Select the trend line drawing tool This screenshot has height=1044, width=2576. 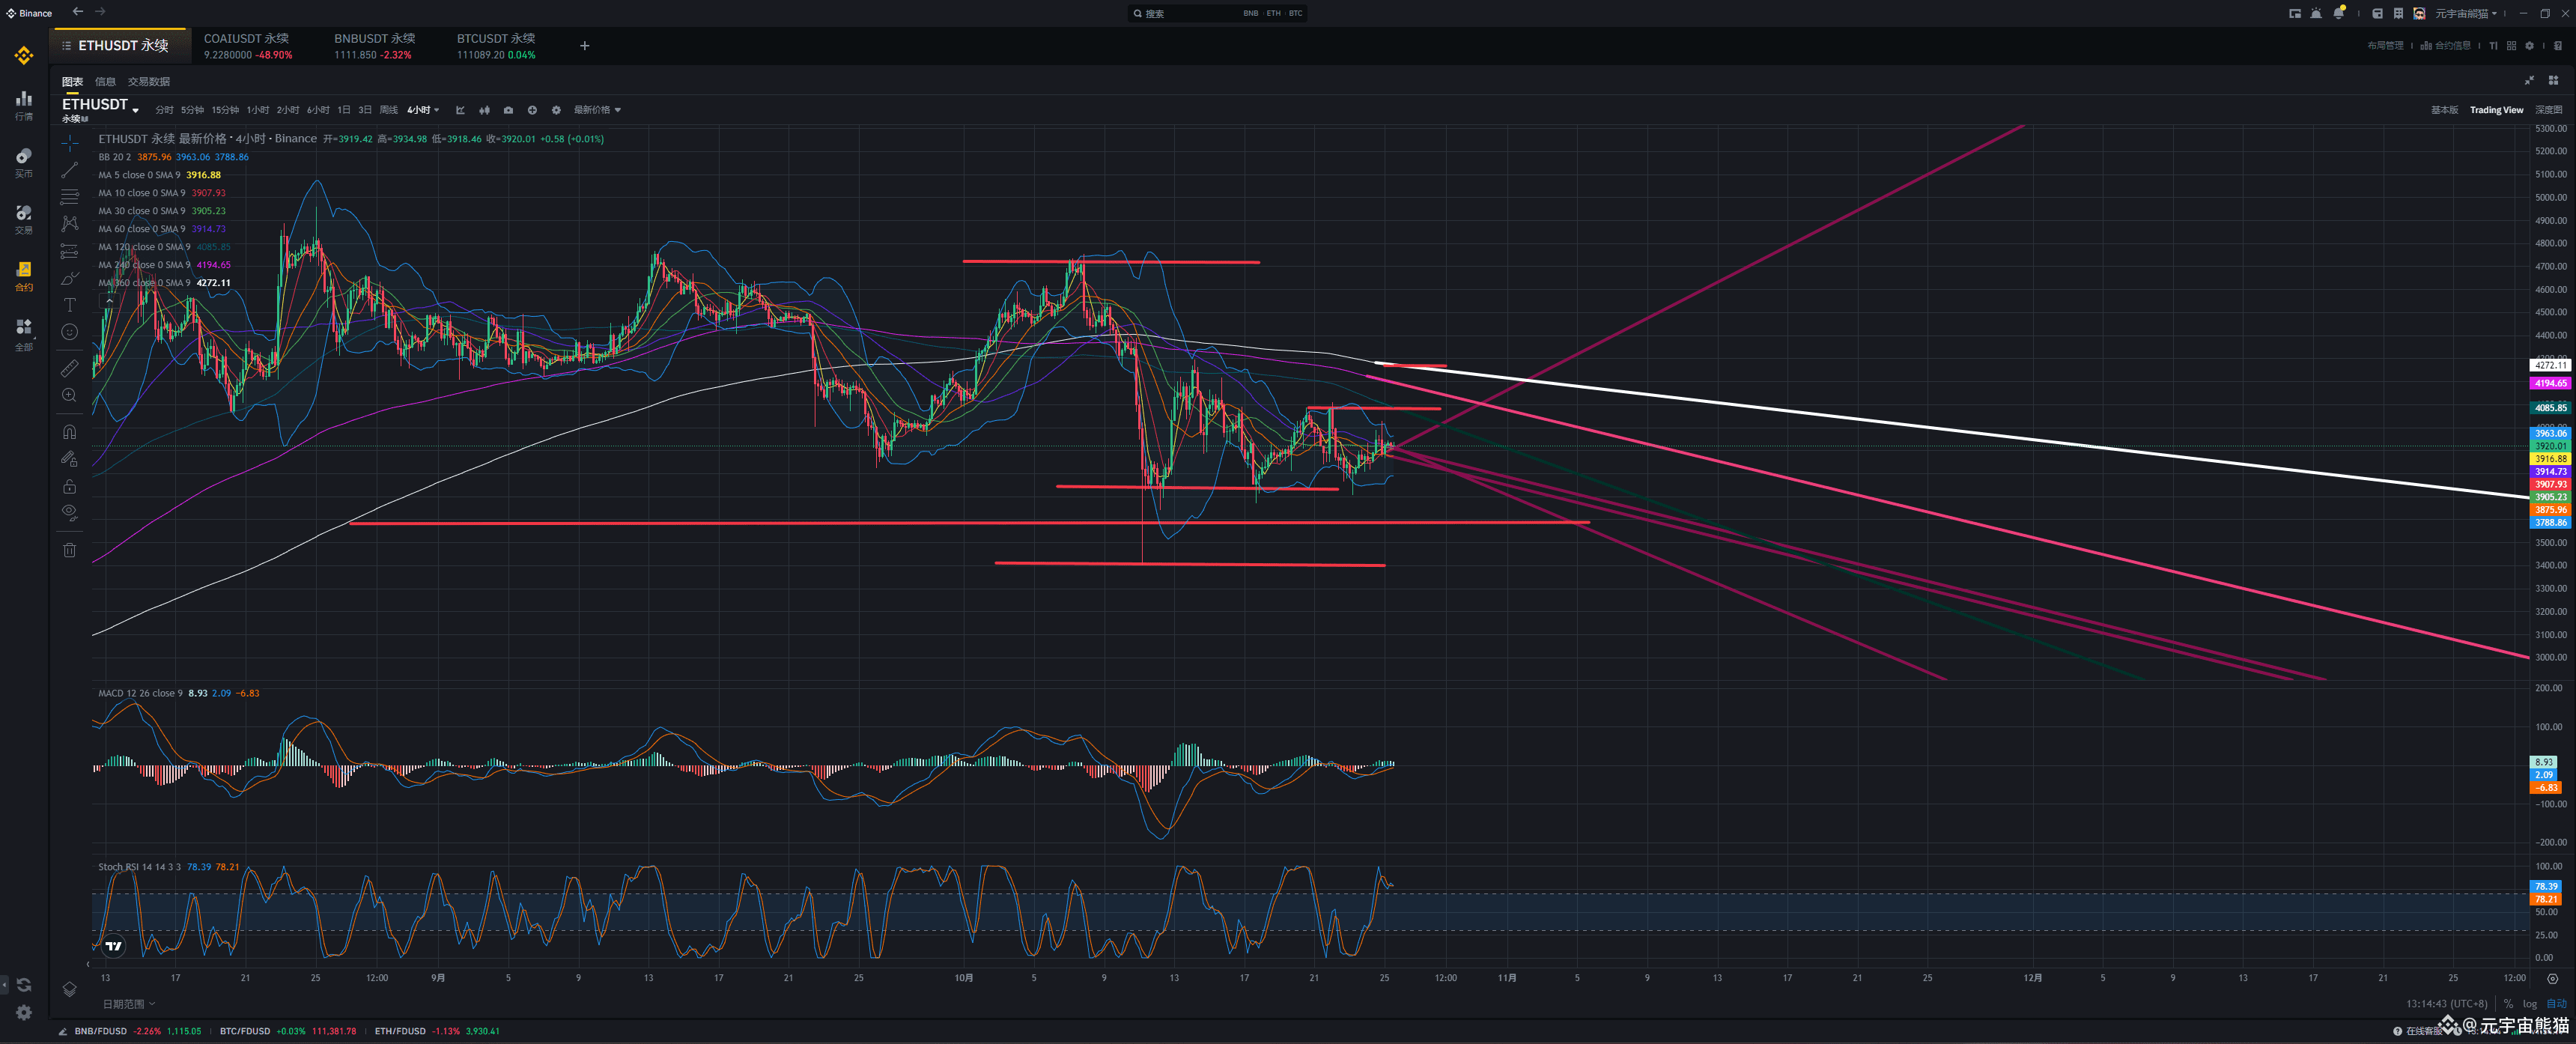(69, 170)
